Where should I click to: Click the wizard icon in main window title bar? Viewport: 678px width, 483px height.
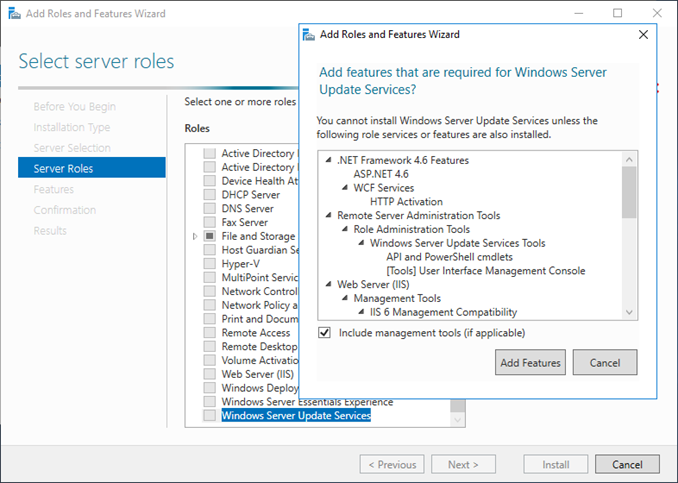[11, 13]
